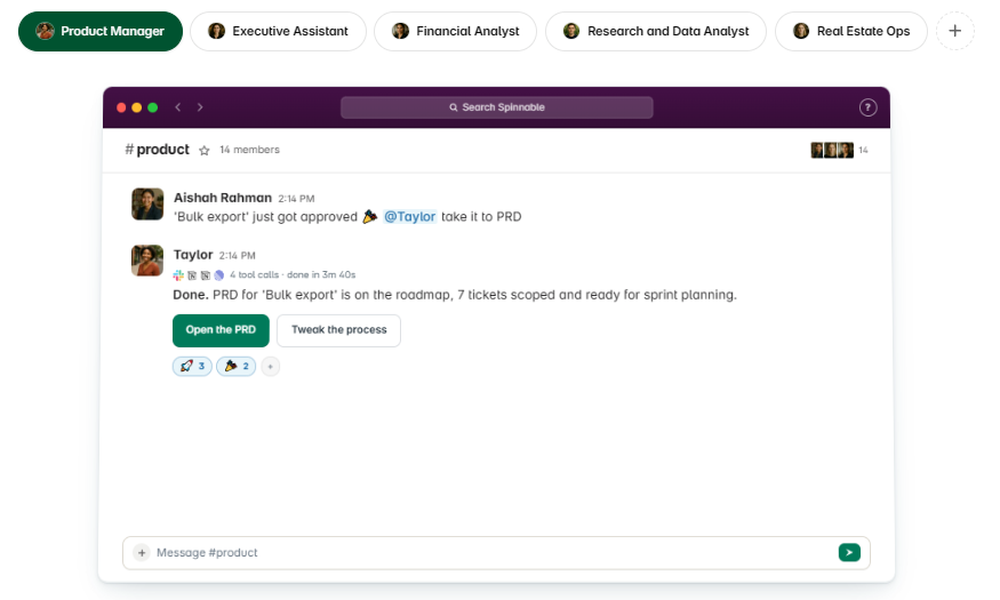Viewport: 1000px width, 600px height.
Task: Click the yellow minimize window dot
Action: tap(136, 108)
